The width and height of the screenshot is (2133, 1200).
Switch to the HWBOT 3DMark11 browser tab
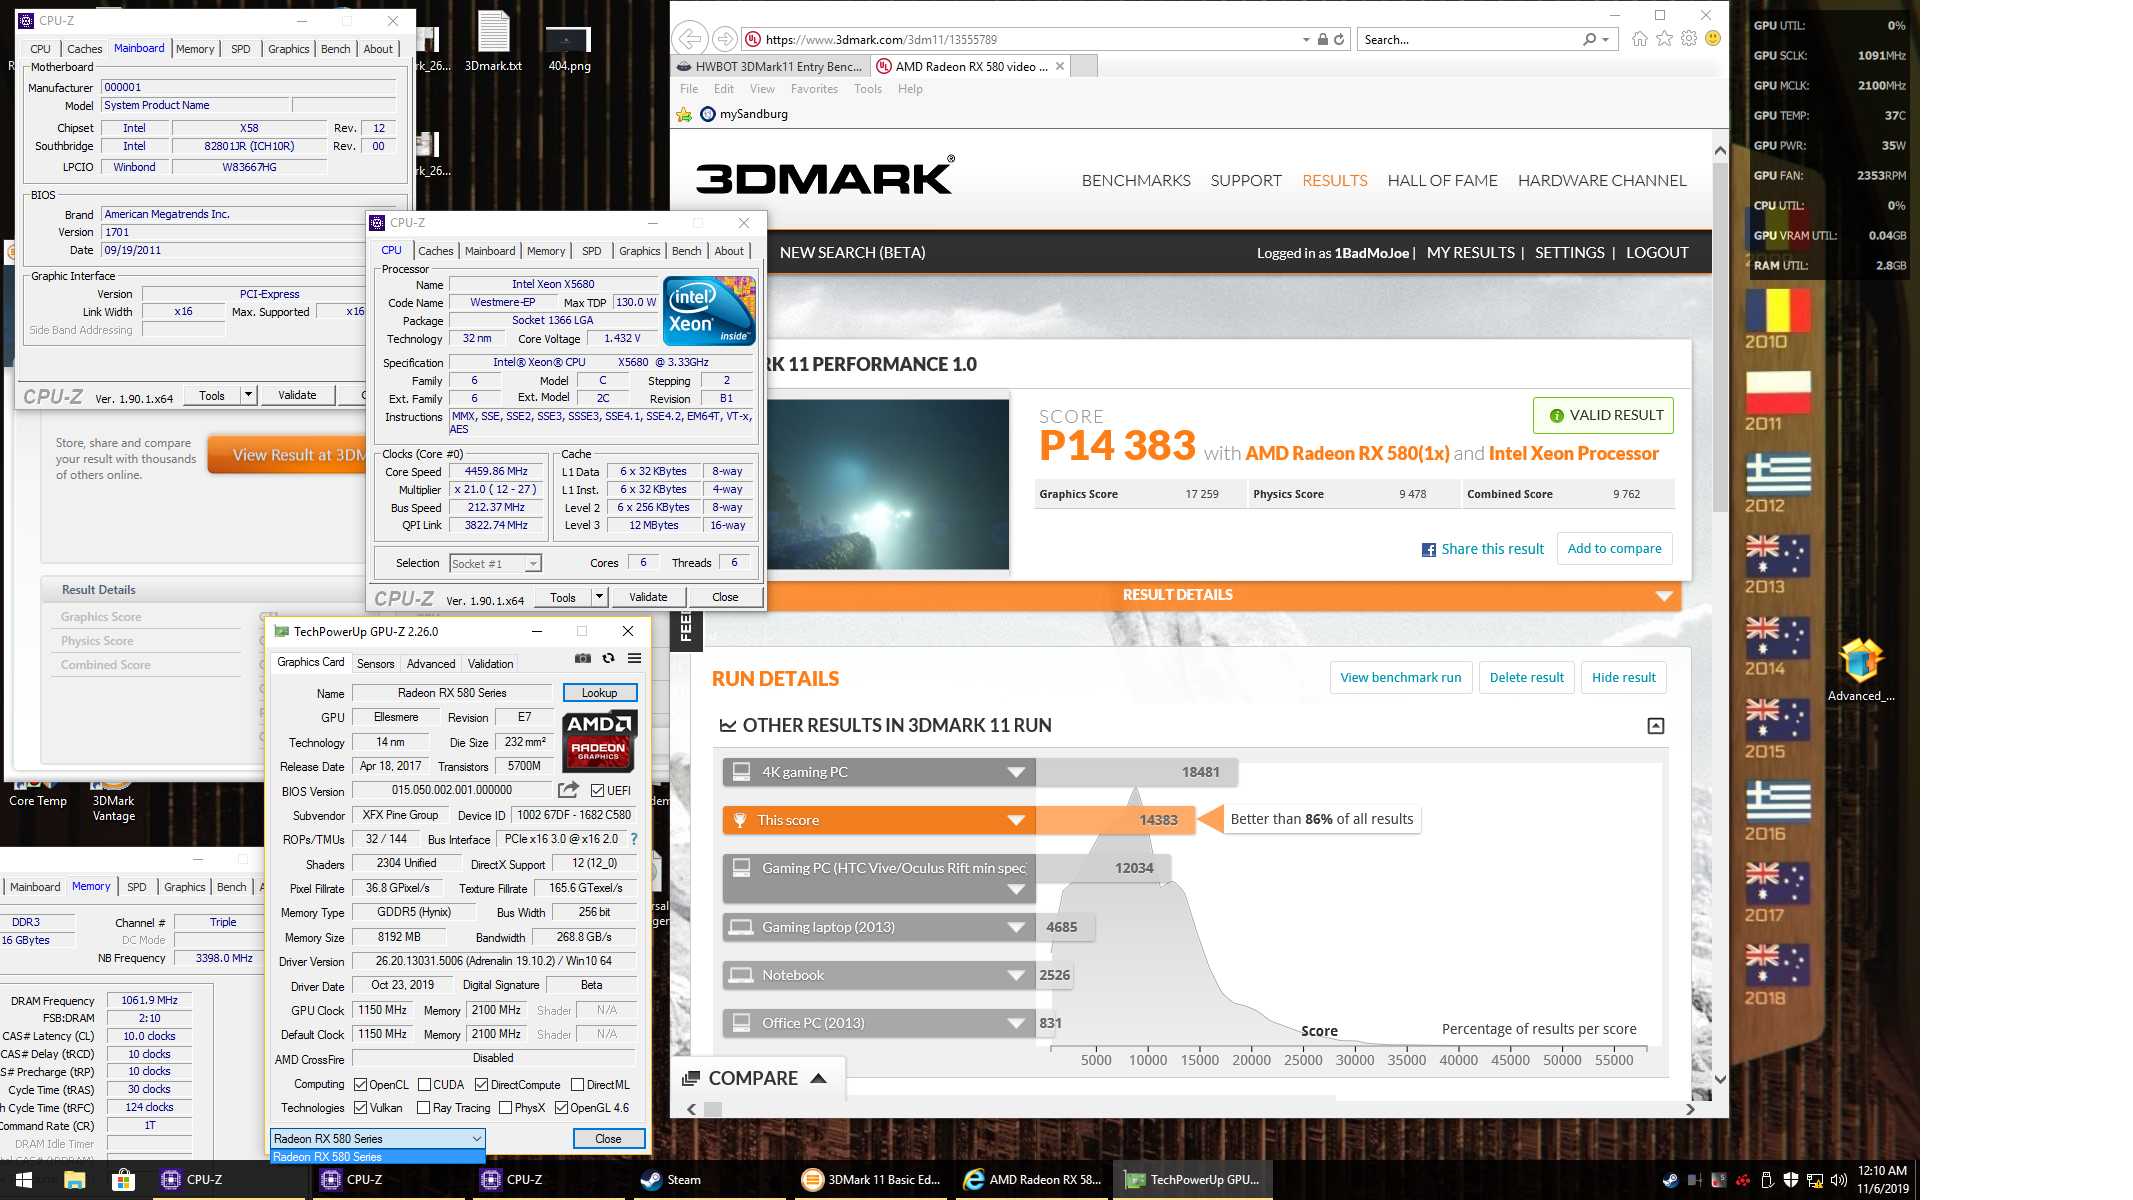(769, 67)
